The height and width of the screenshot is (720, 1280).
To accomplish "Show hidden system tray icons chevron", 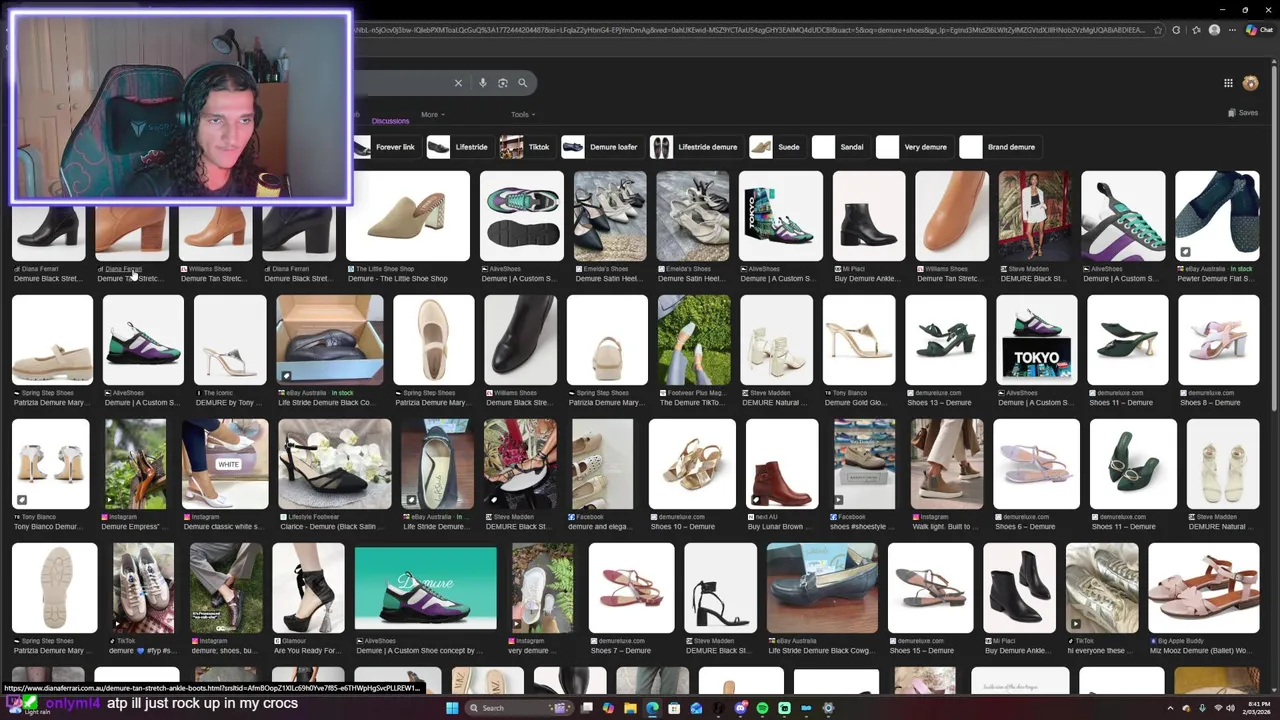I will point(1170,708).
